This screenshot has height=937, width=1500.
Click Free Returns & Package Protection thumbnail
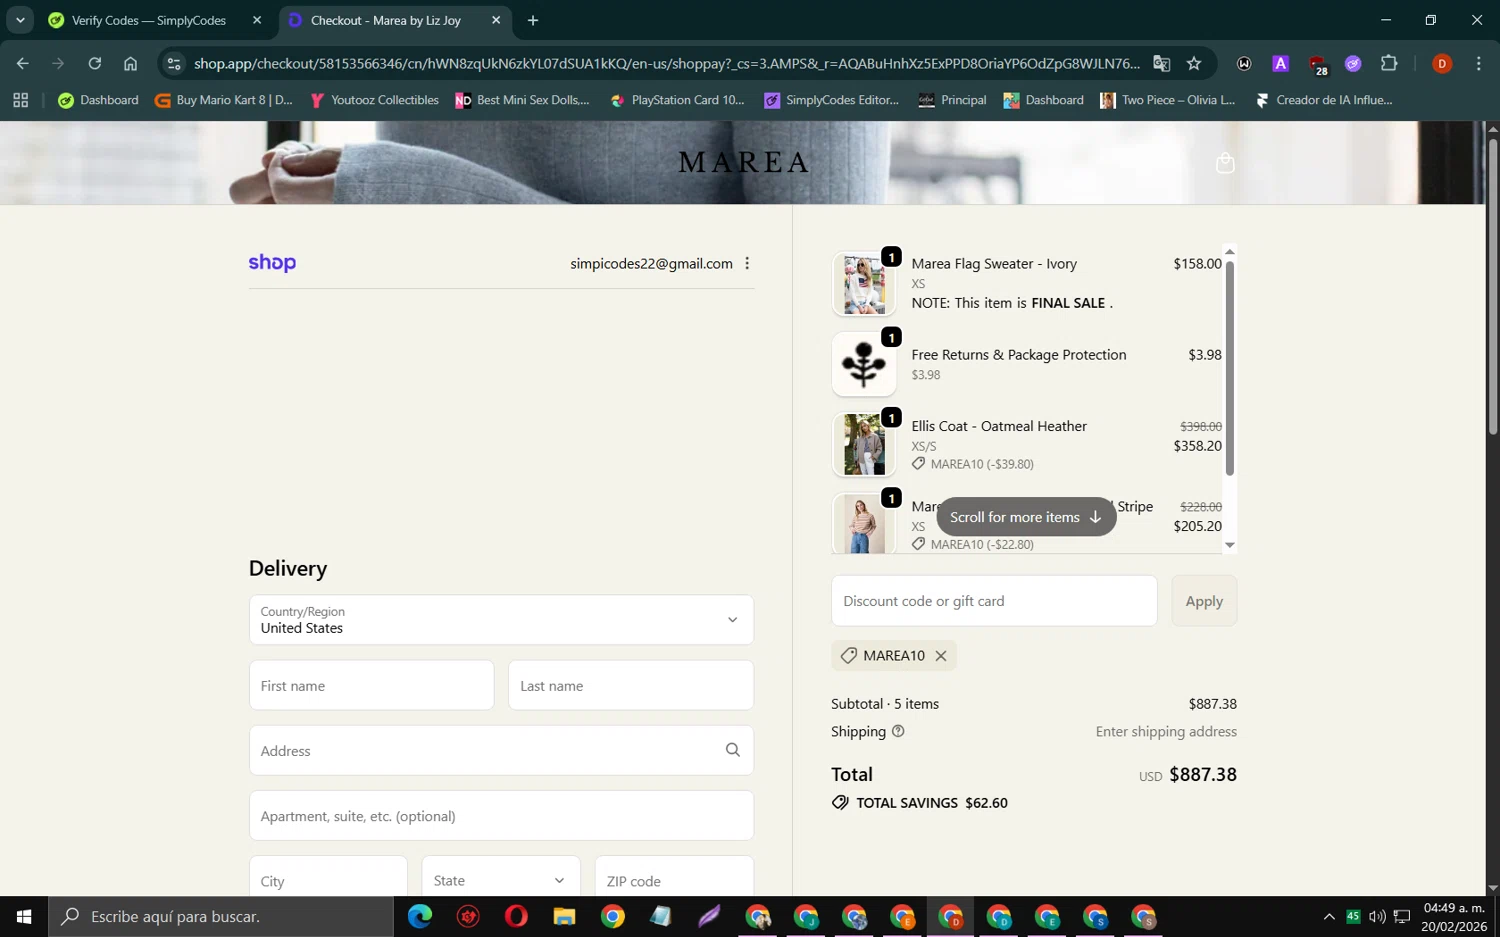pyautogui.click(x=864, y=364)
